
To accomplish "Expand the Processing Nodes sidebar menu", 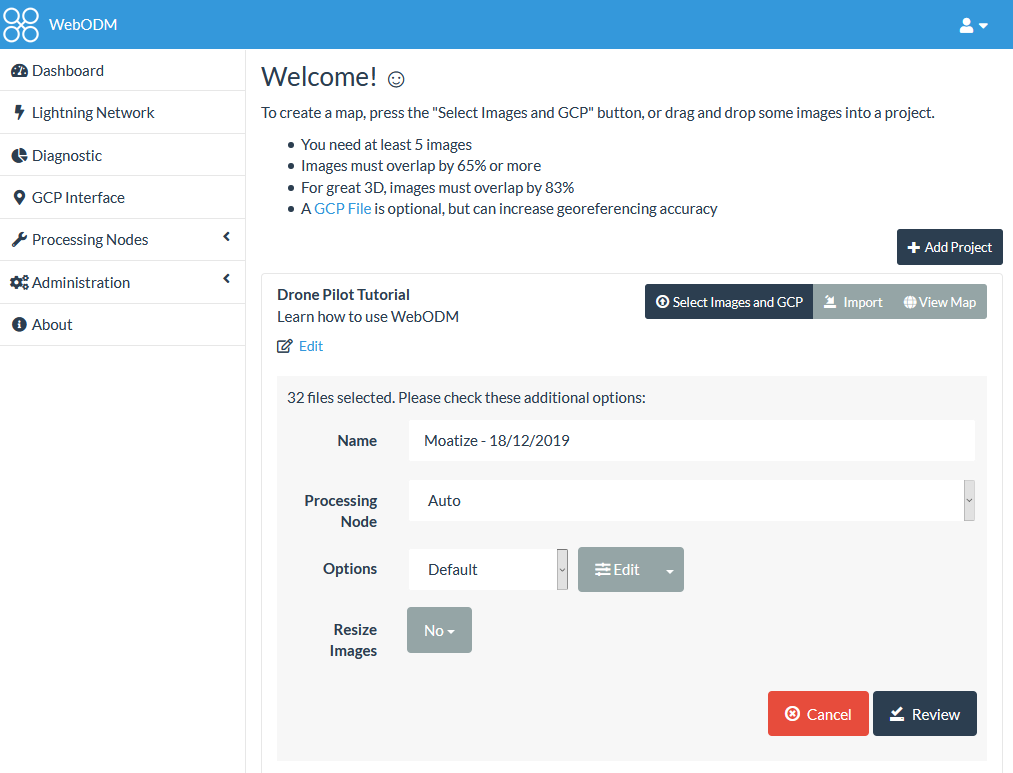I will 122,240.
